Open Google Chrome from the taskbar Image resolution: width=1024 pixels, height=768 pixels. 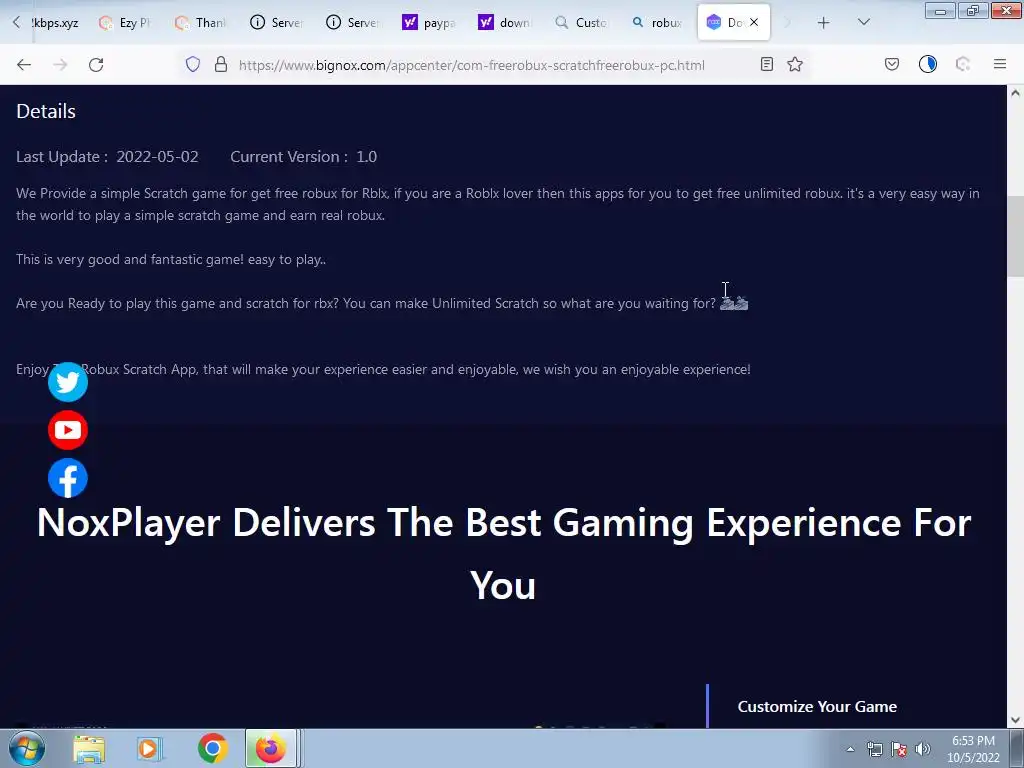(212, 748)
